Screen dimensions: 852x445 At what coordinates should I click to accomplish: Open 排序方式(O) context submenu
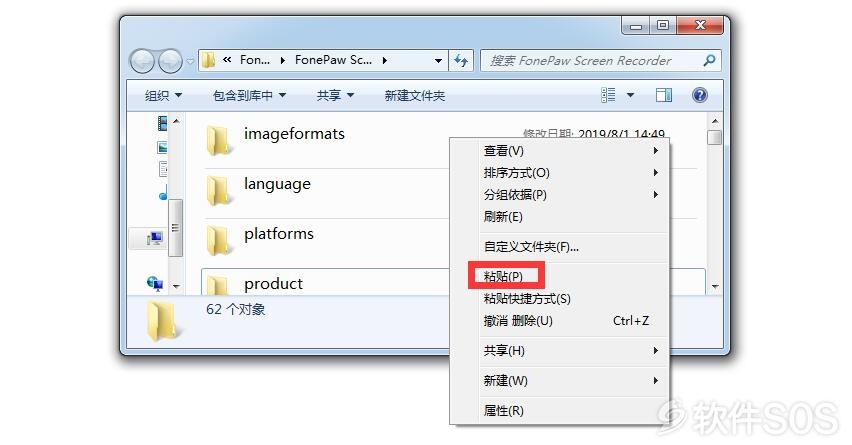coord(560,173)
